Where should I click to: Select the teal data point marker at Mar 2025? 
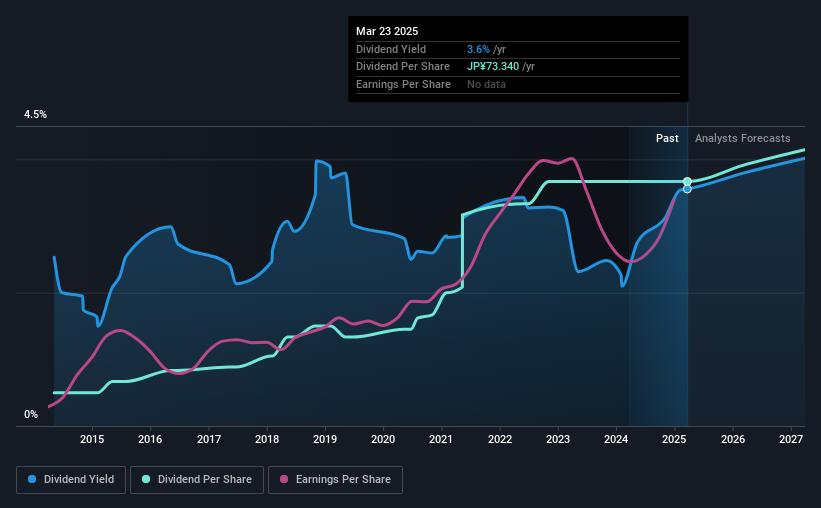point(687,182)
